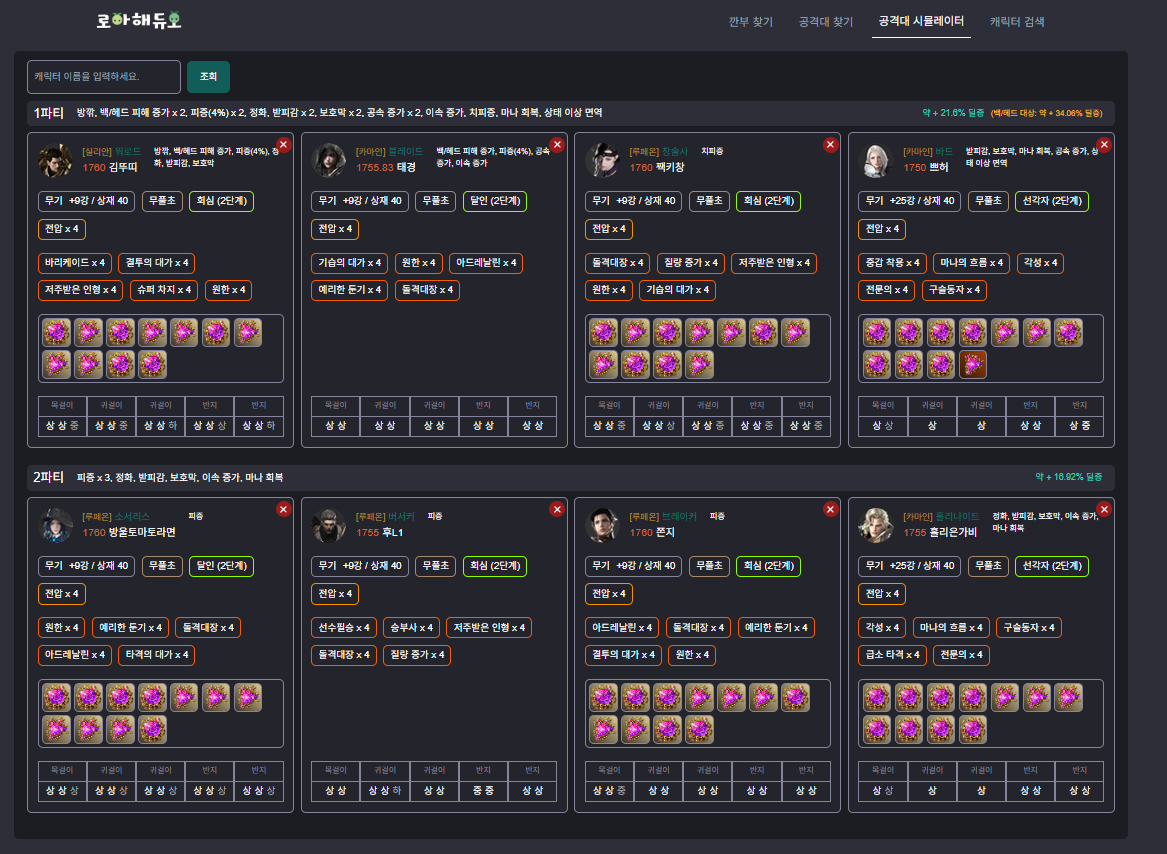
Task: Click 회심 (2단계) badge on 김뚜띠's card
Action: tap(221, 201)
